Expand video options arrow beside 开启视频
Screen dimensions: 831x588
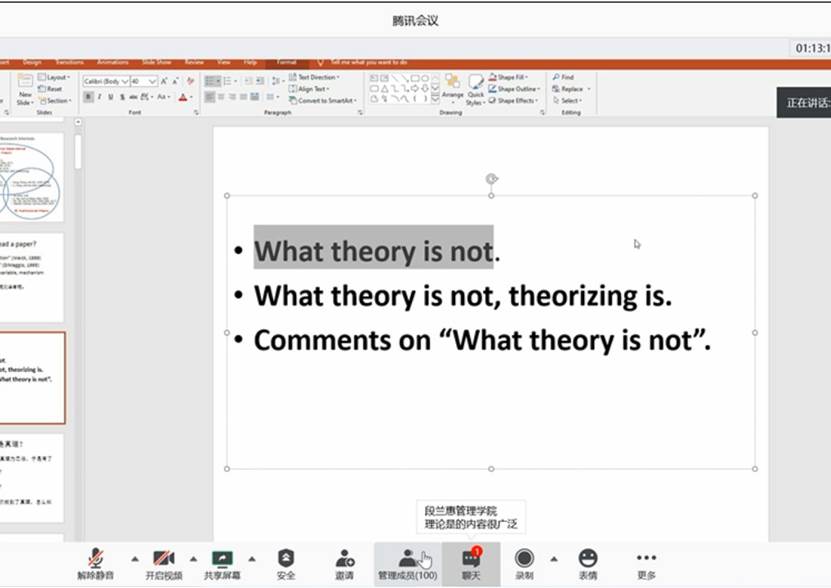point(192,558)
